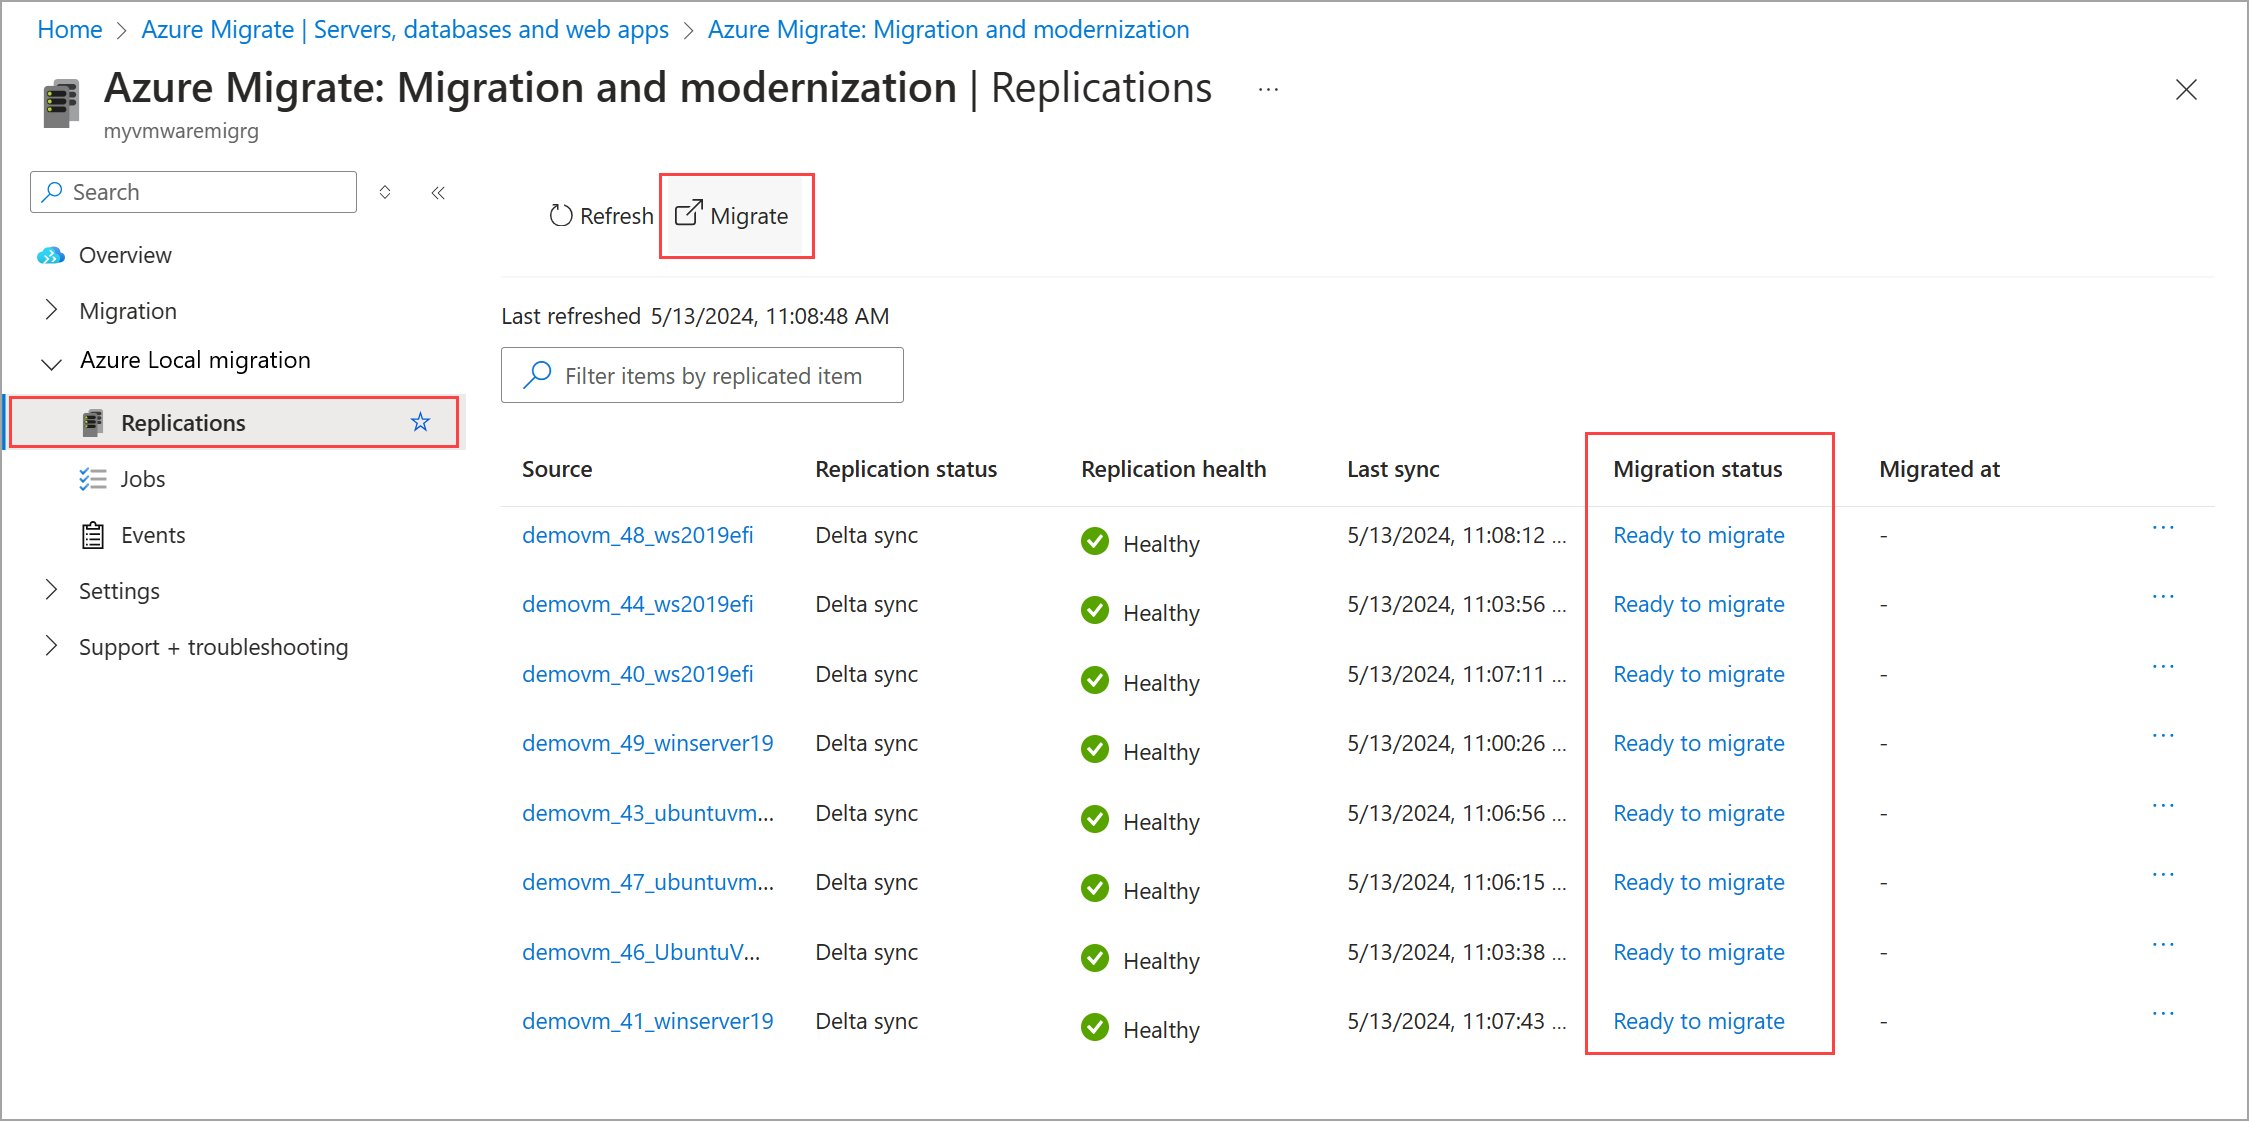The image size is (2249, 1121).
Task: Click the filter magnifier icon
Action: click(537, 375)
